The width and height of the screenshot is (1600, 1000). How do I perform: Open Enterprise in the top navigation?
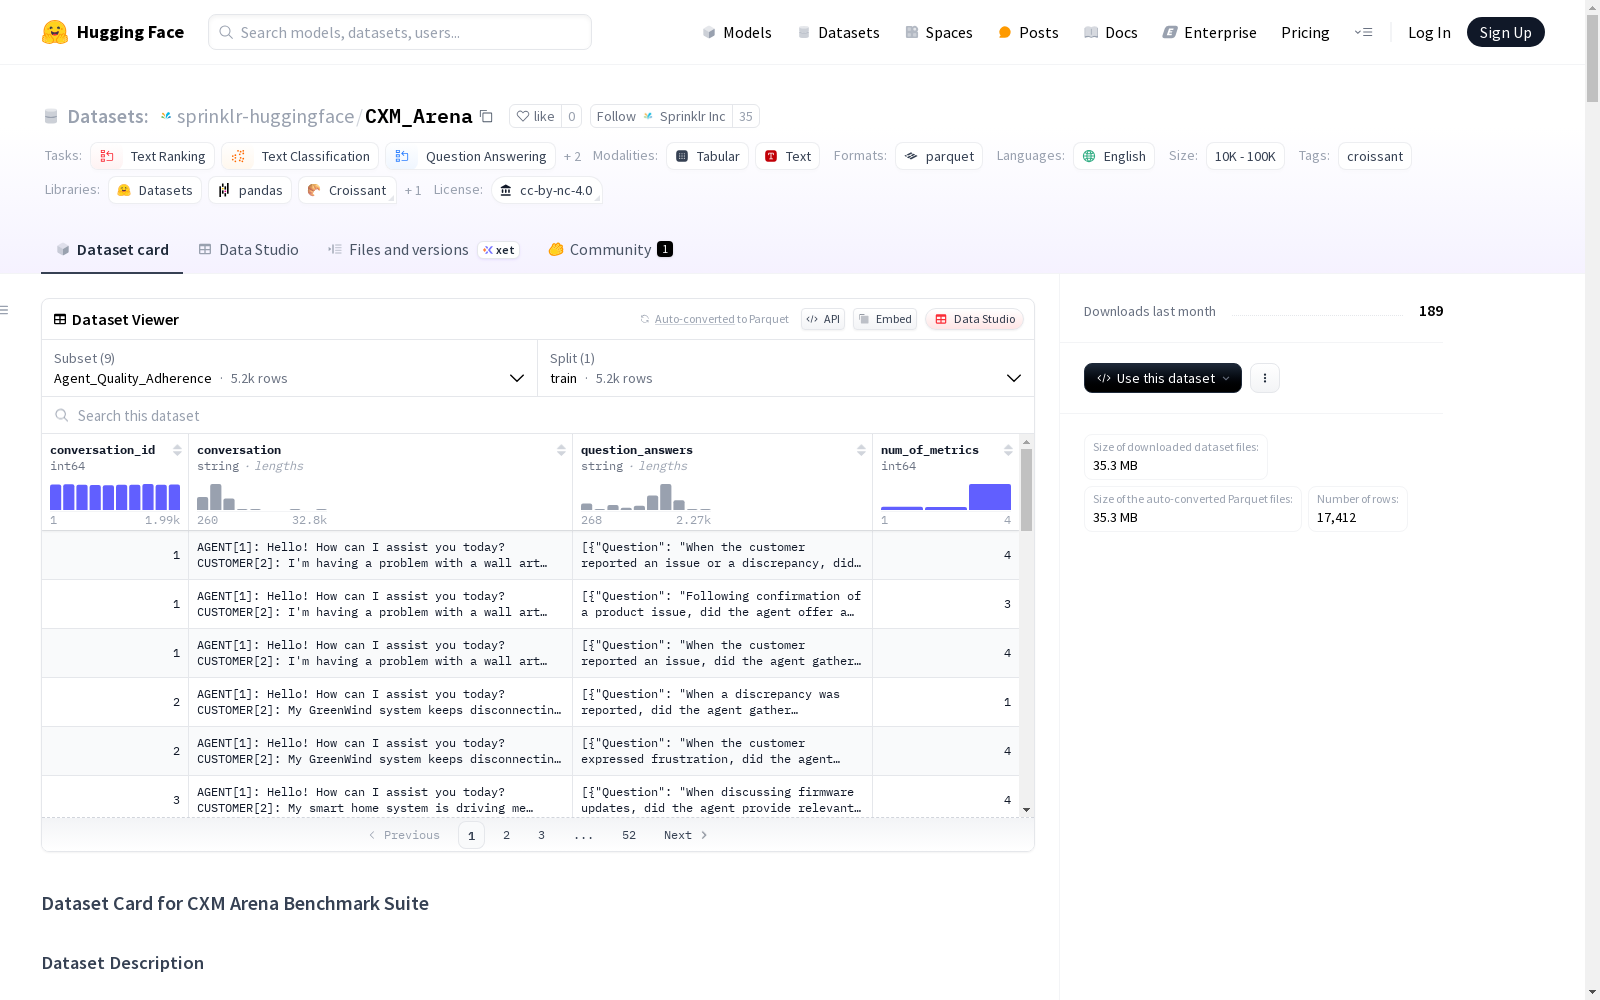tap(1209, 32)
